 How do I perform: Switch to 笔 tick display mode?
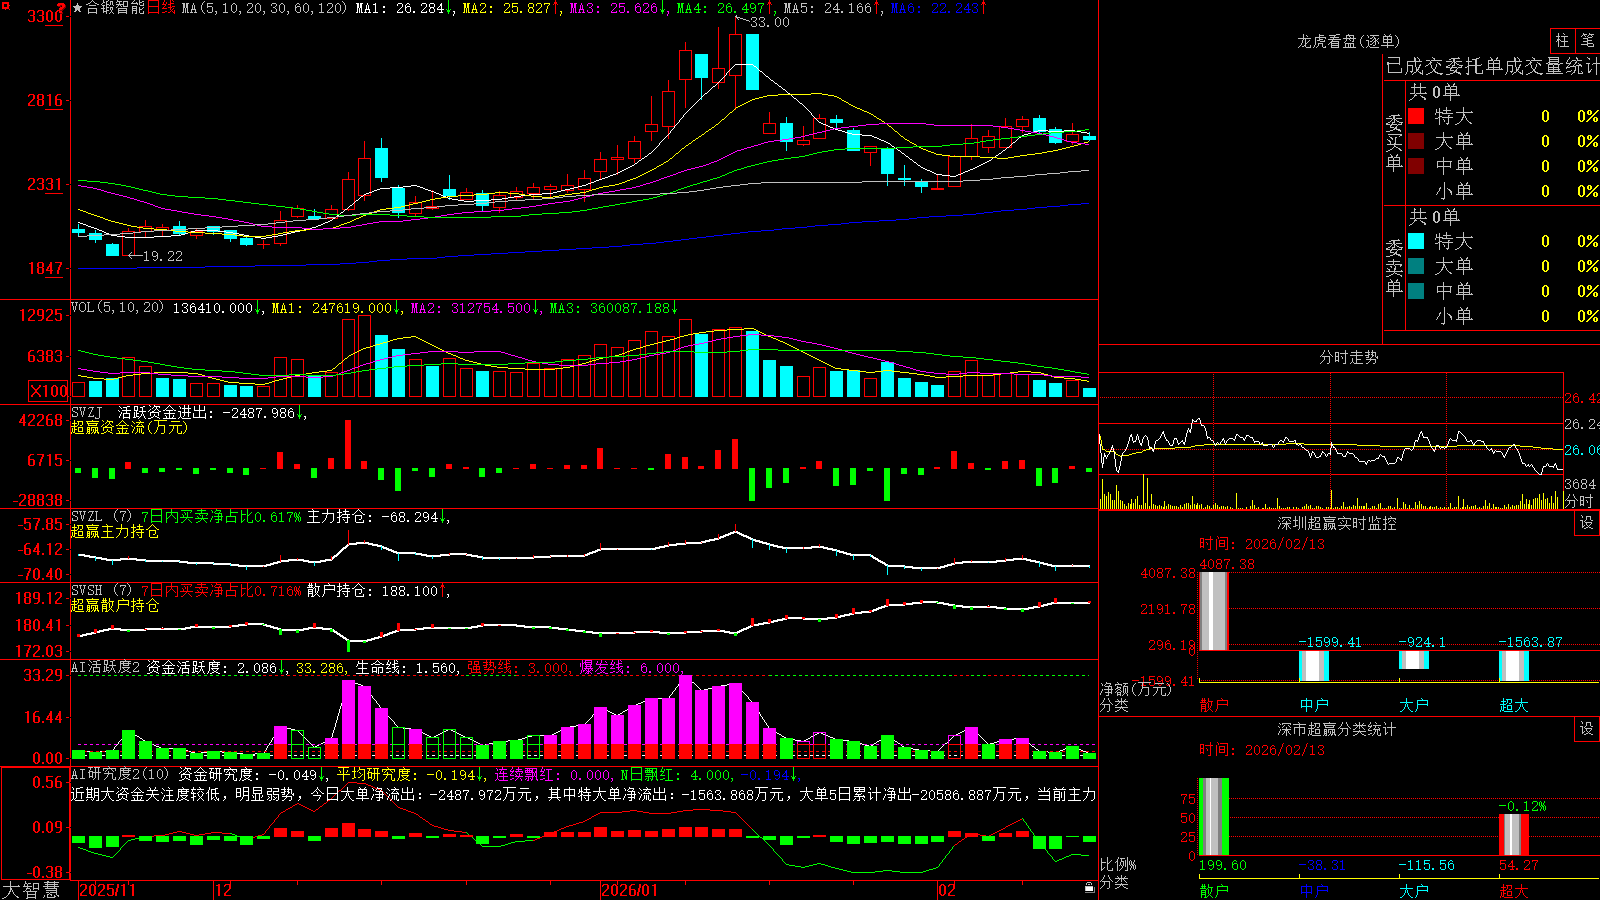[x=1588, y=40]
